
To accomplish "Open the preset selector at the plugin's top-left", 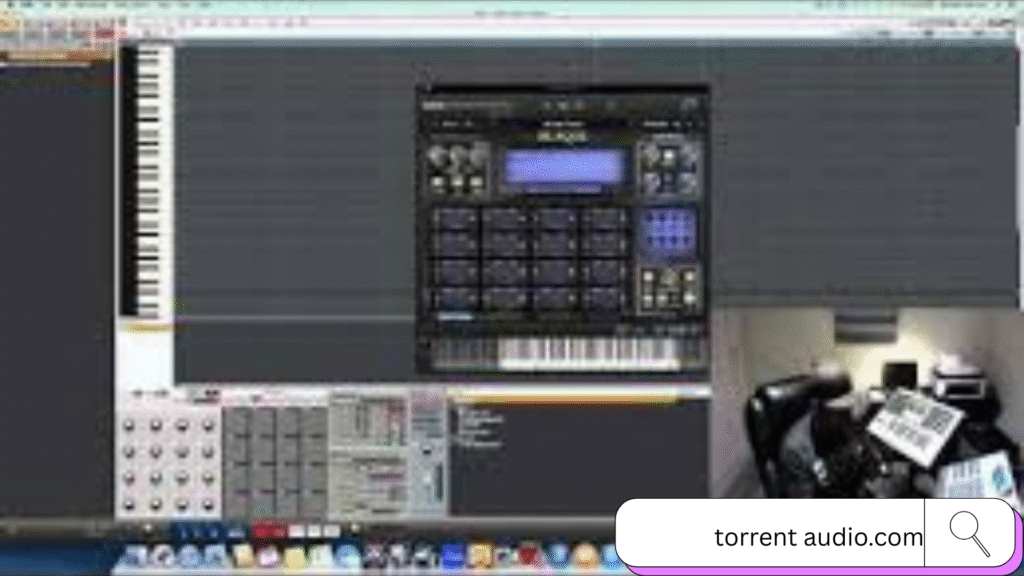I will coord(453,125).
